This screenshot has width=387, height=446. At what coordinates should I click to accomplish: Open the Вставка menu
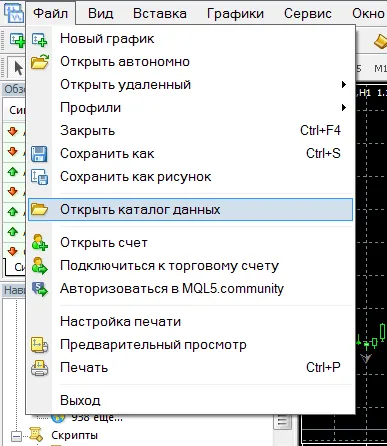159,13
